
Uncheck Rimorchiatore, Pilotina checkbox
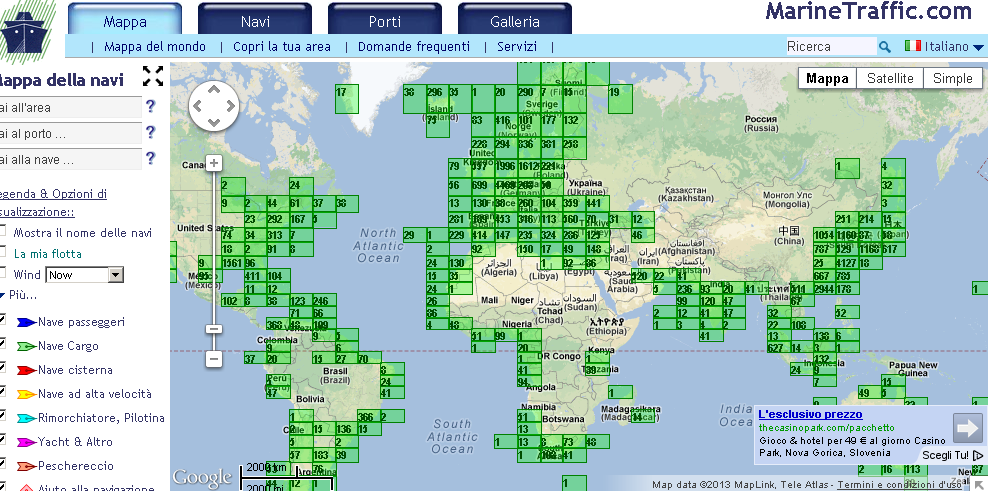click(x=3, y=416)
